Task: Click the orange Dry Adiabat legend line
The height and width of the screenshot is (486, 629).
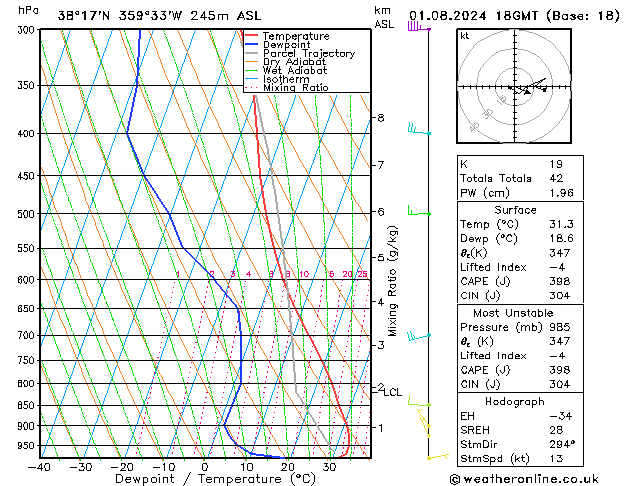Action: 251,62
